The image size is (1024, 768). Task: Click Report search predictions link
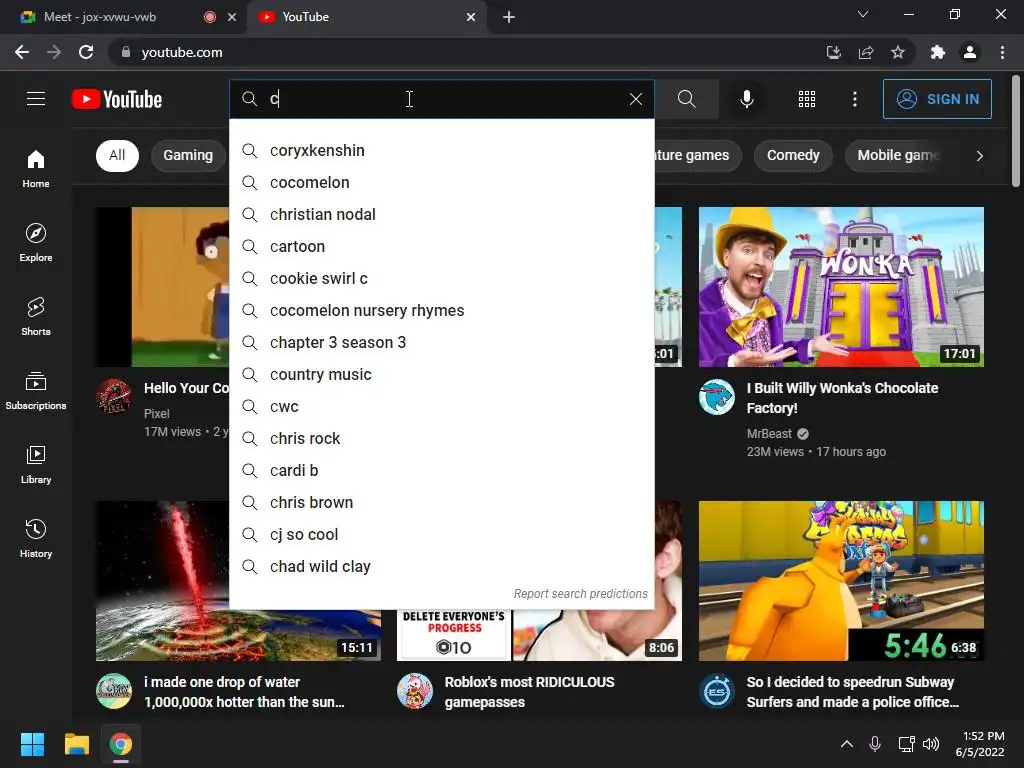pos(581,594)
